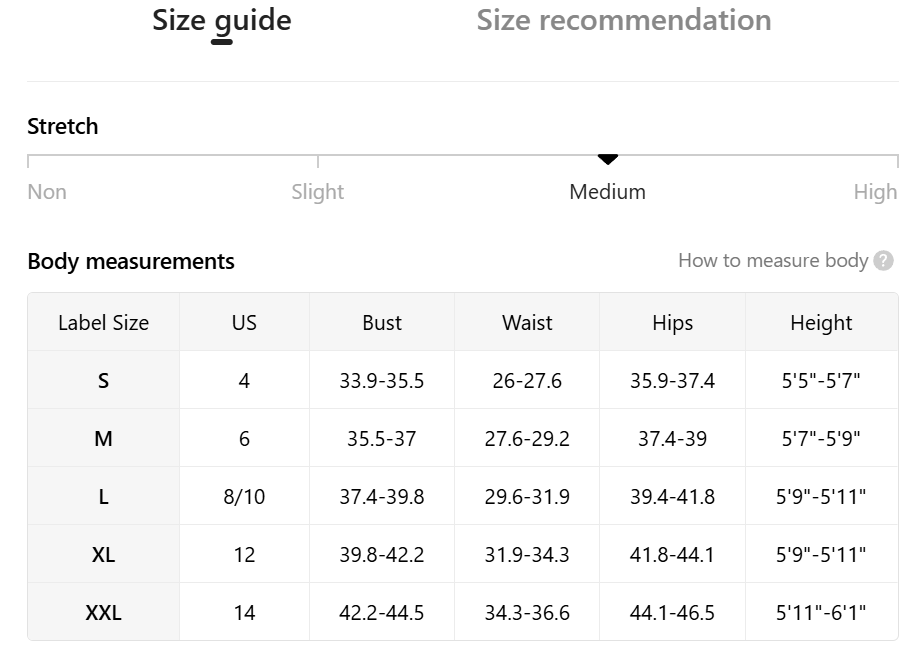Screen dimensions: 913x654
Task: Click the High stretch label
Action: tap(875, 192)
